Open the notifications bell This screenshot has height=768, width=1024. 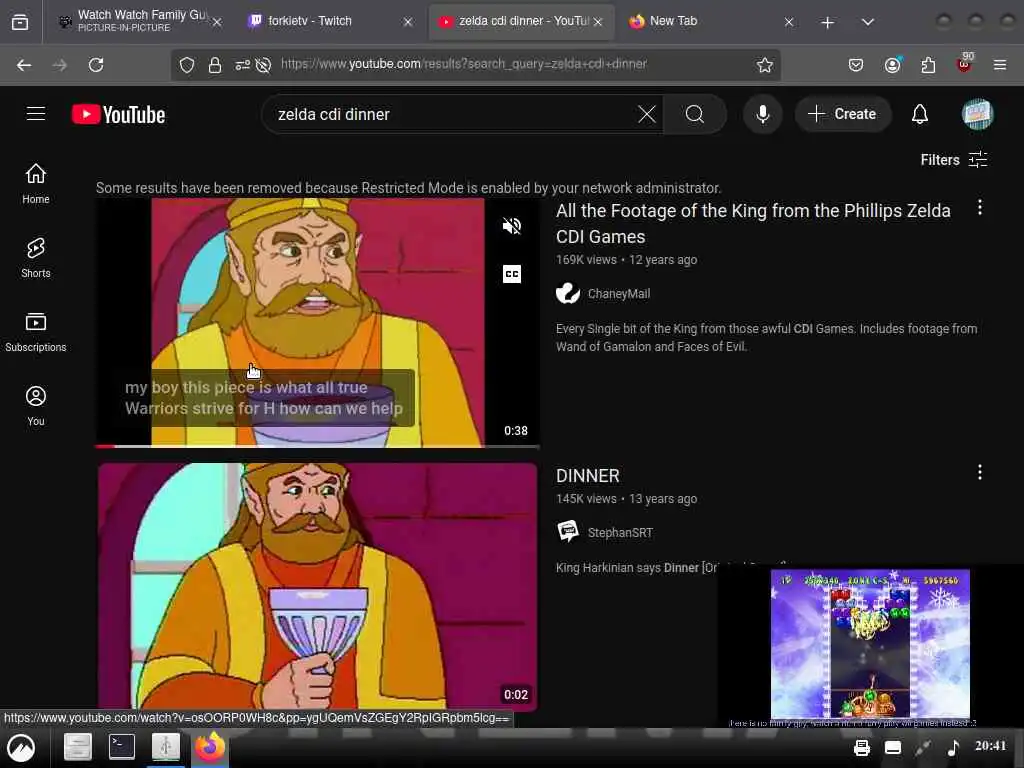(x=920, y=114)
